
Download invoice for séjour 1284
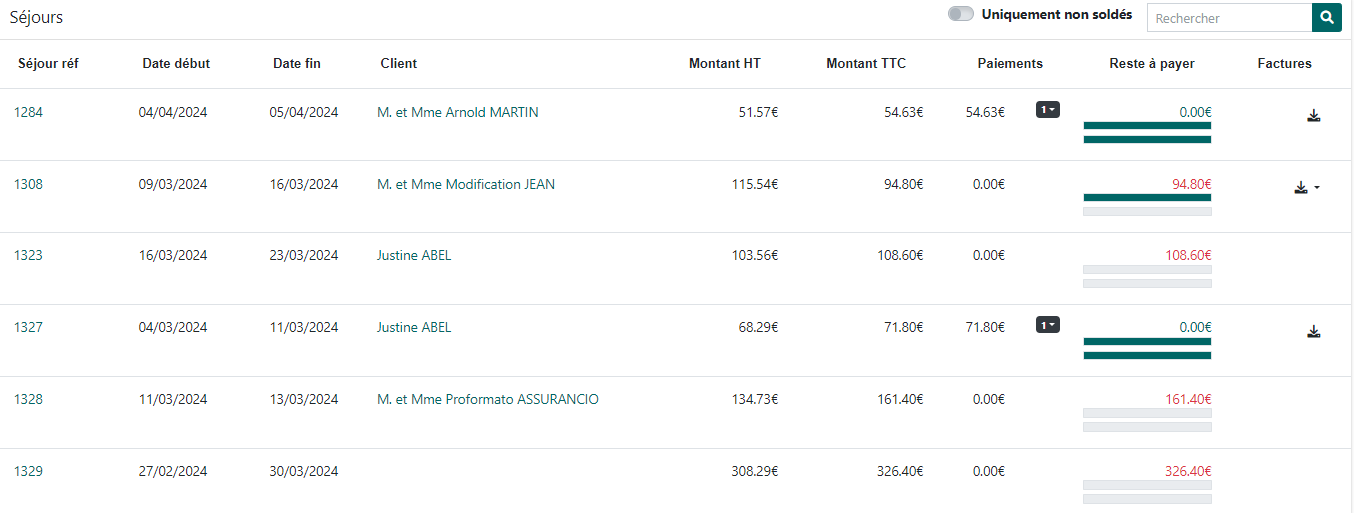[x=1314, y=115]
